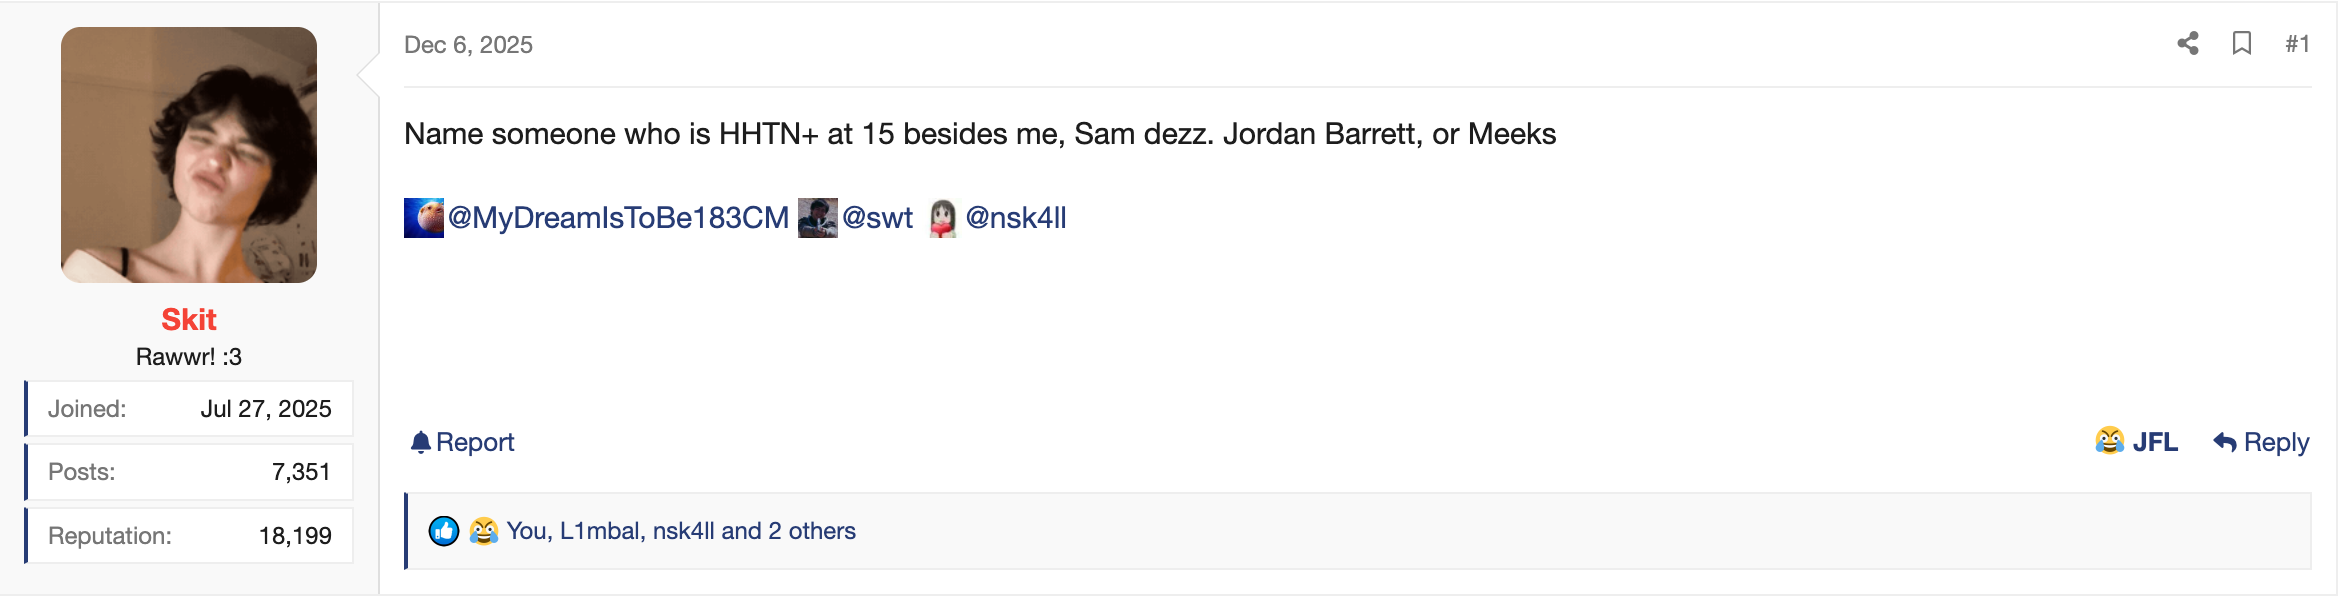Click the Reply arrow icon
Viewport: 2338px width, 600px height.
tap(2225, 442)
